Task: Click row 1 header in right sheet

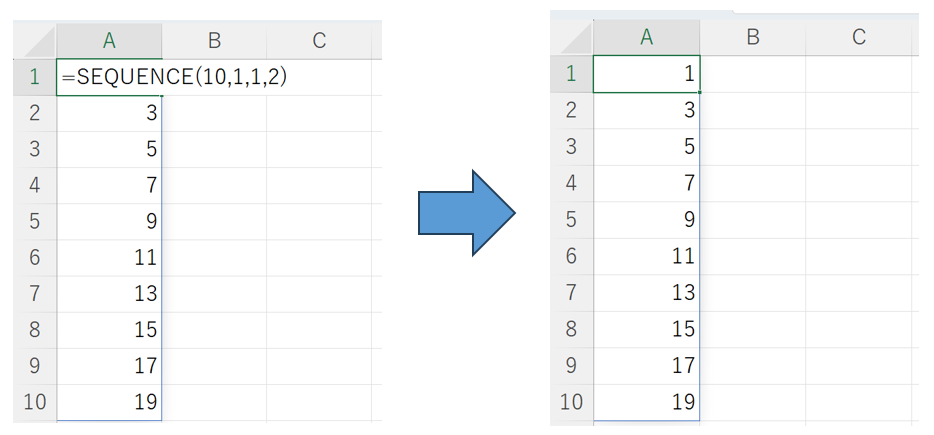Action: point(572,74)
